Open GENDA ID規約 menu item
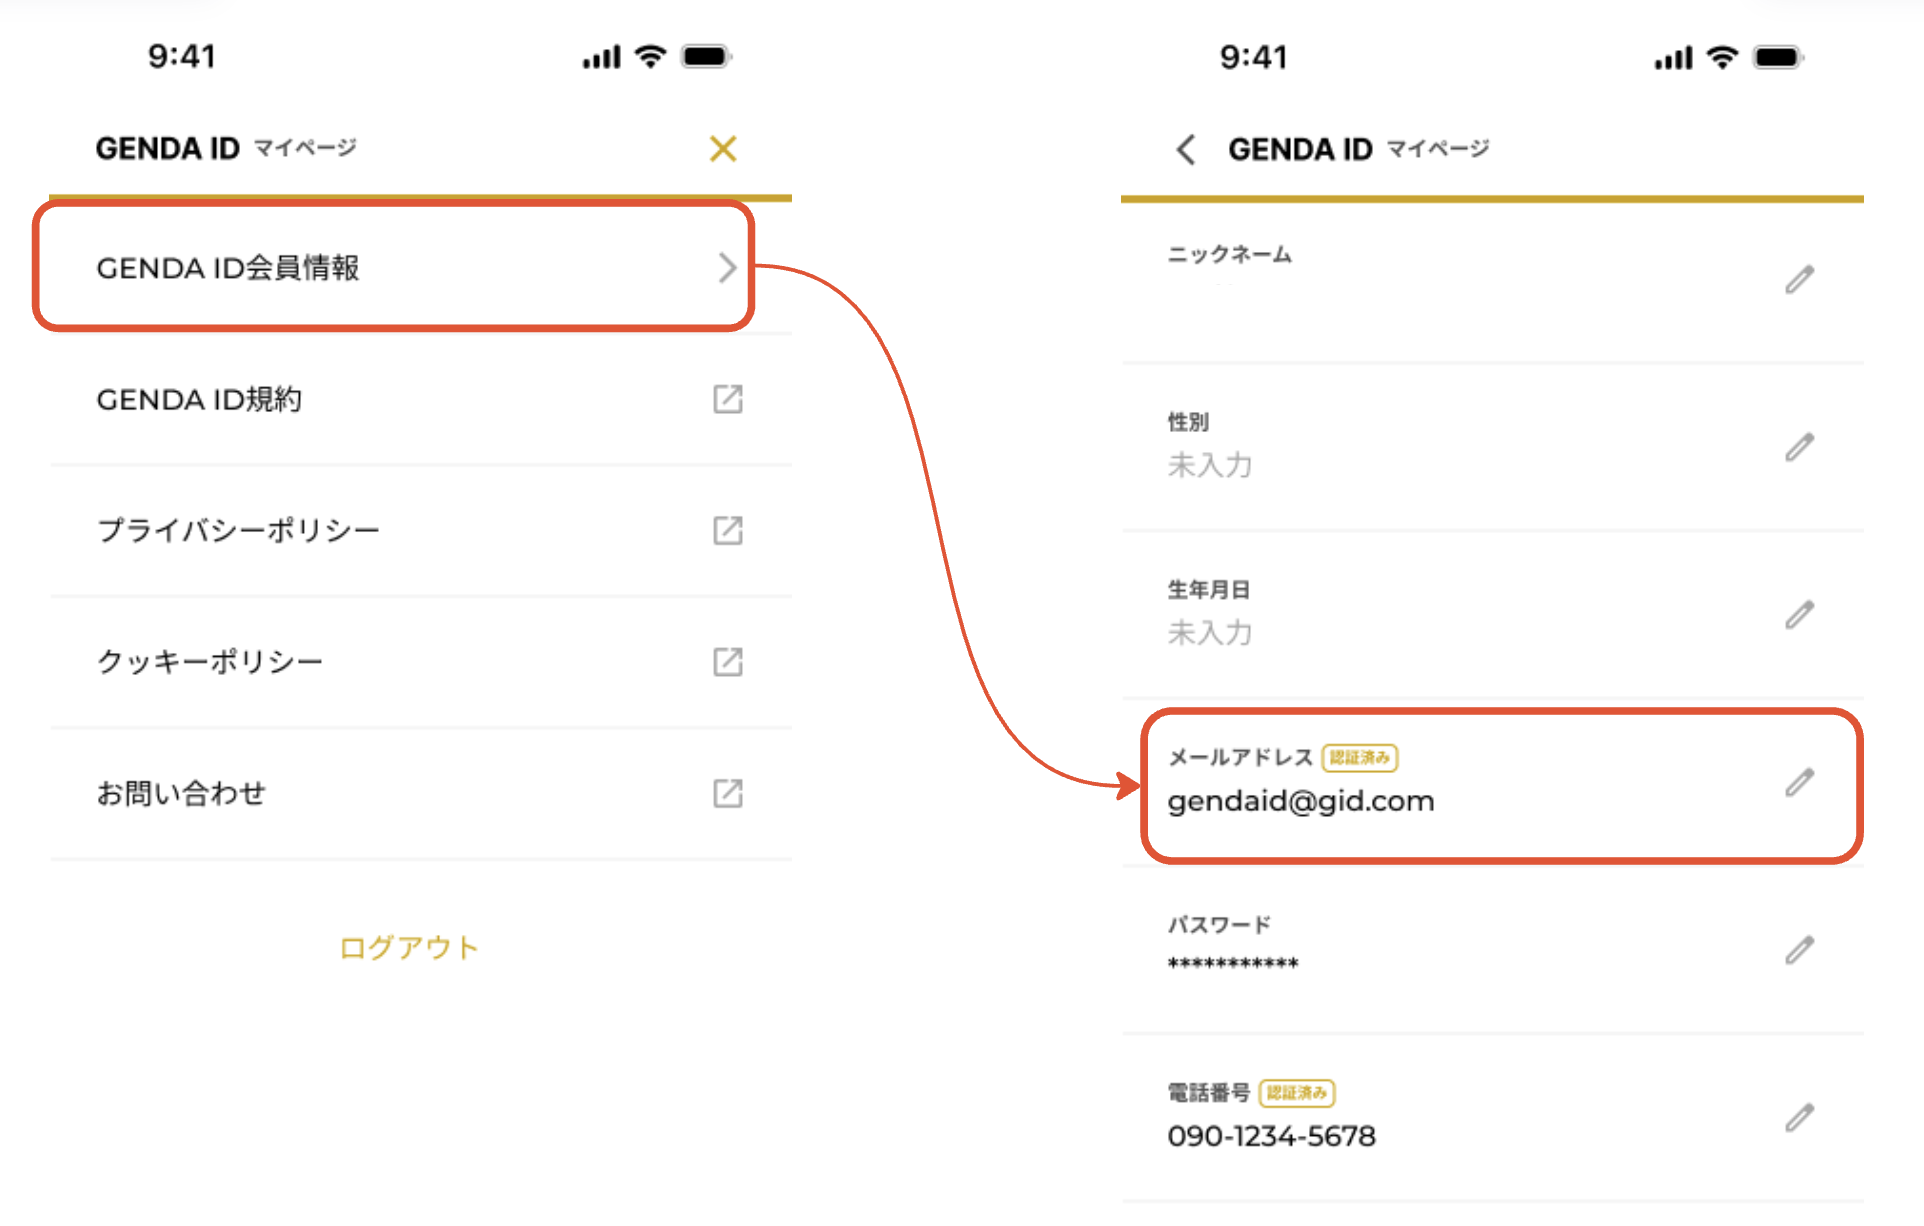The image size is (1924, 1226). (x=200, y=400)
